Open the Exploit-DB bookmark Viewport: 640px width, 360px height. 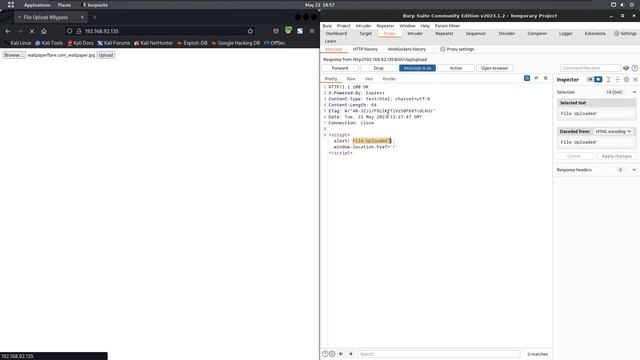pos(192,43)
